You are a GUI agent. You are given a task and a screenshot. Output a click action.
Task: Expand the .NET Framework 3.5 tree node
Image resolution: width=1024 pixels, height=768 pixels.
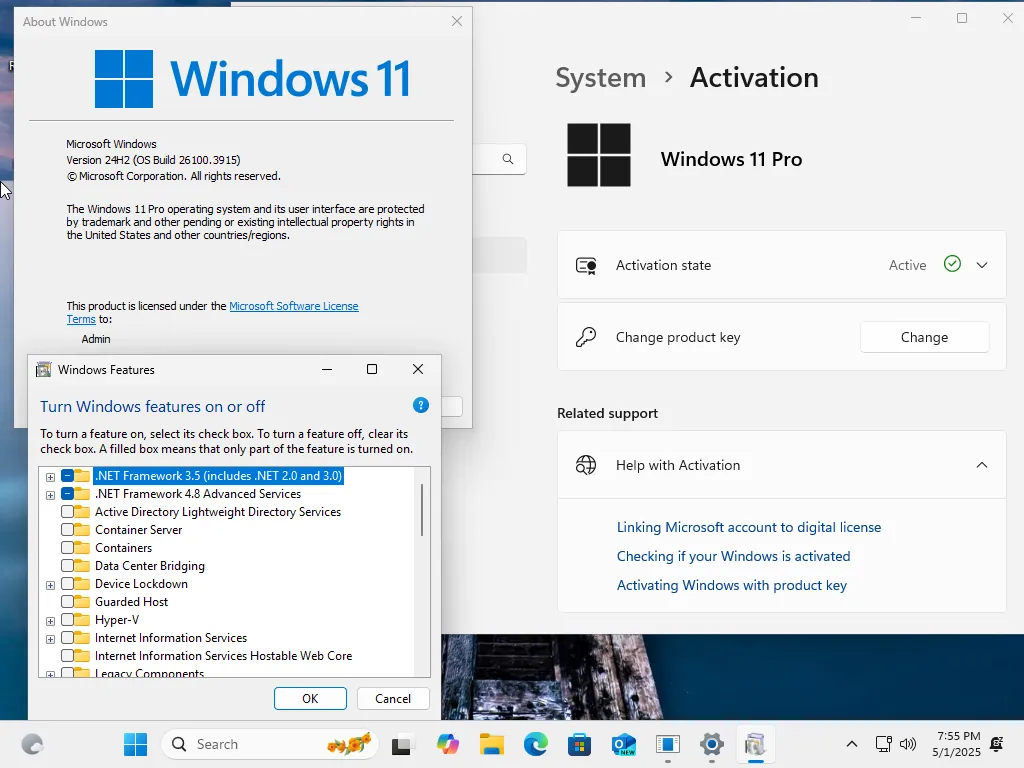(x=50, y=477)
